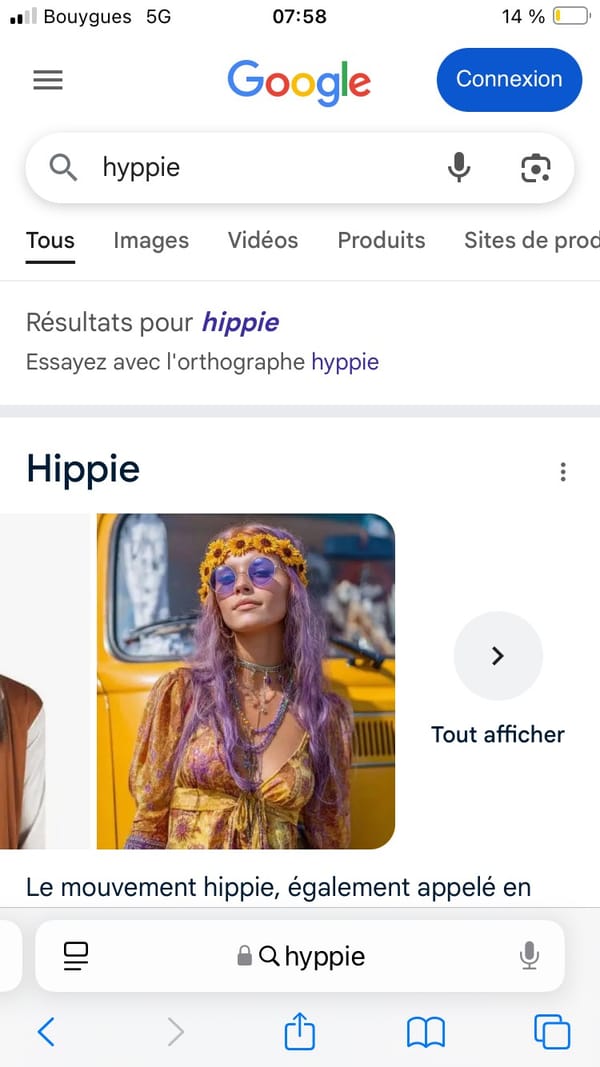The width and height of the screenshot is (600, 1067).
Task: Open Safari bookmarks book icon
Action: click(x=425, y=1032)
